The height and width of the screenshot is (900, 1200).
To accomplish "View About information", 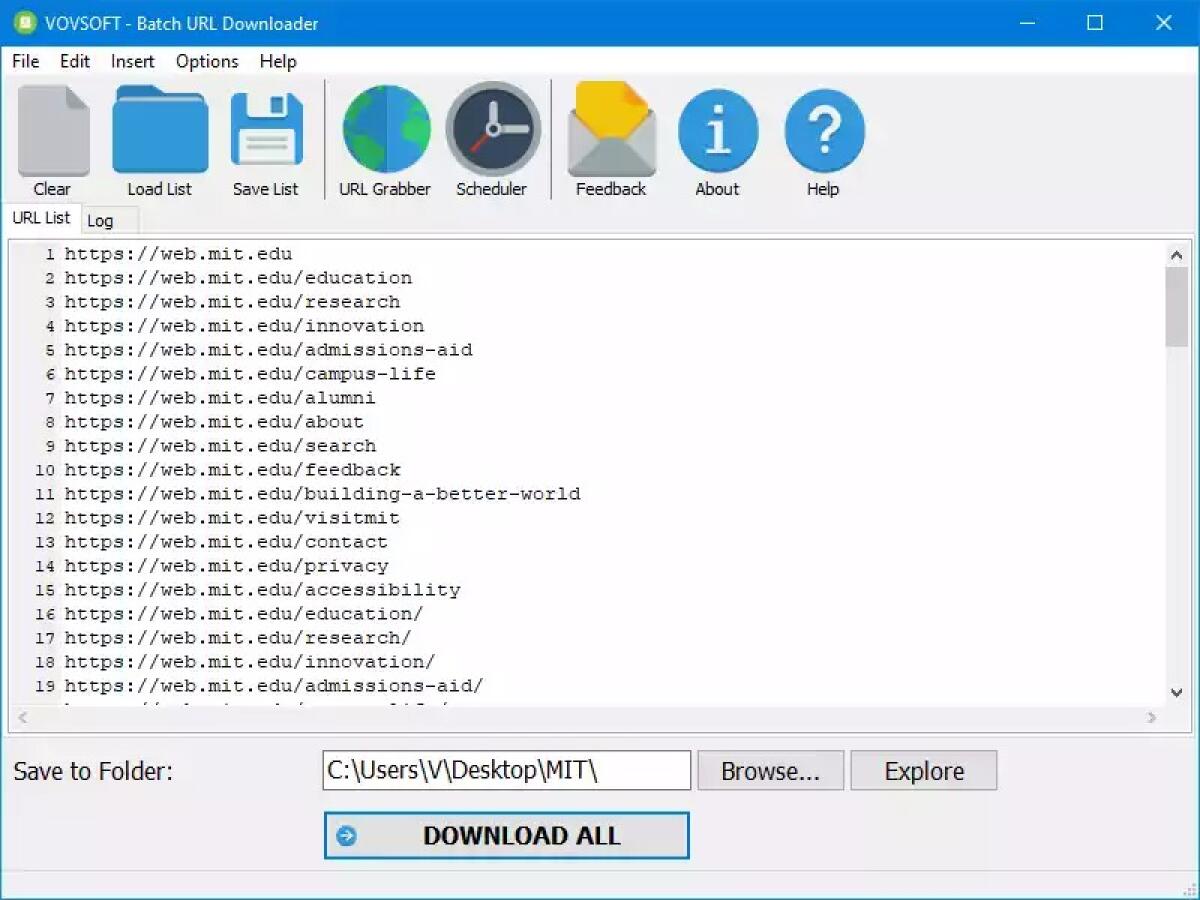I will [x=717, y=130].
